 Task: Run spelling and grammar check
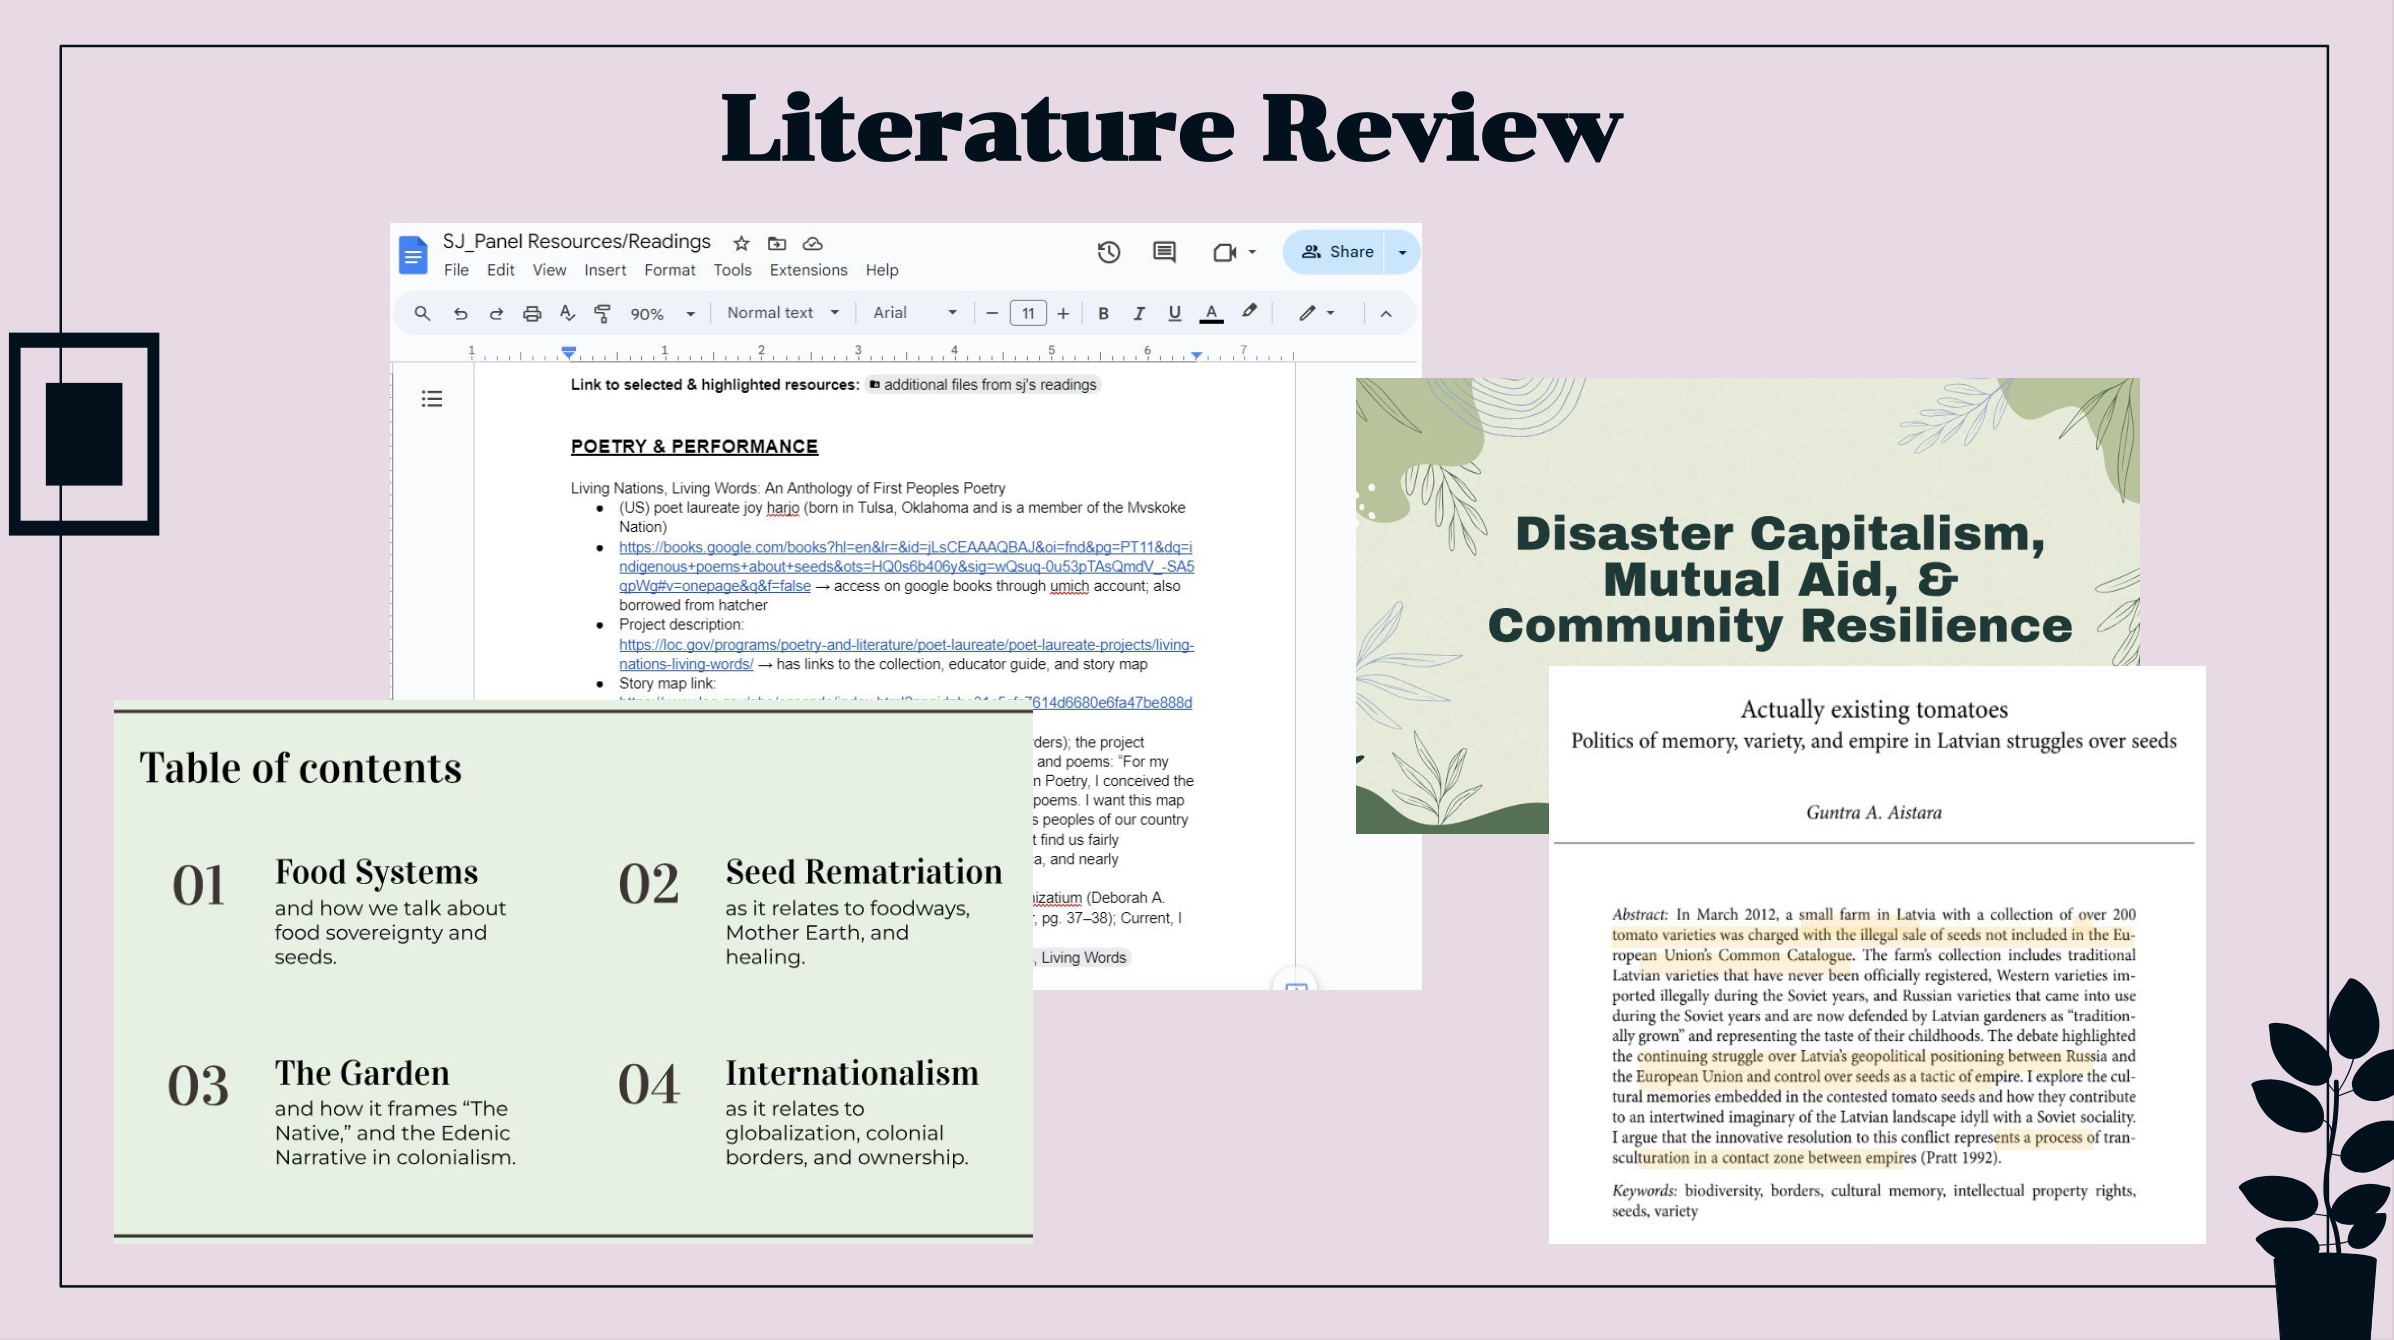[x=567, y=313]
